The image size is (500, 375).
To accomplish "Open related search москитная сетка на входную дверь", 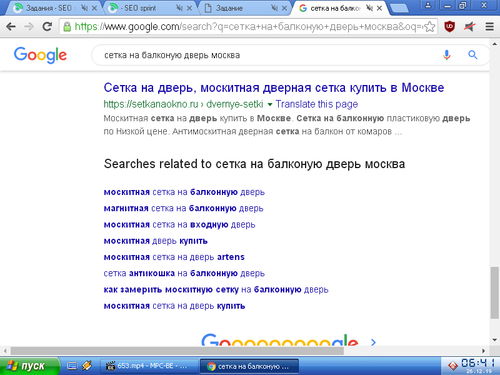I will (179, 225).
